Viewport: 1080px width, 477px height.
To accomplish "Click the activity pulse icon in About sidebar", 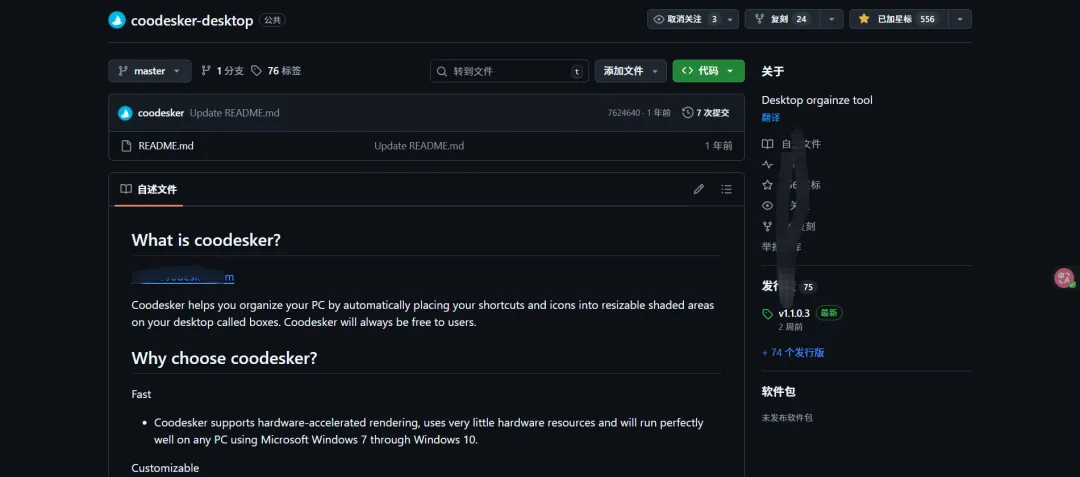I will click(x=767, y=165).
